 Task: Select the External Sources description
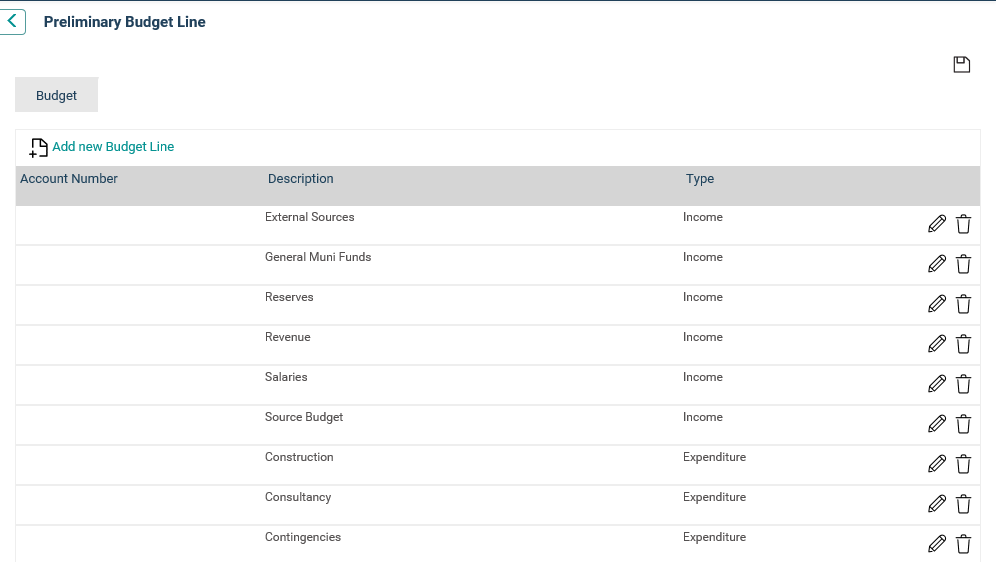tap(309, 217)
